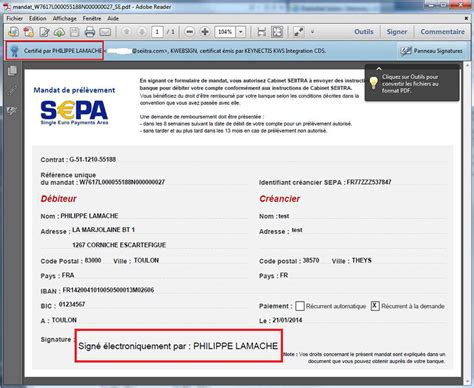The height and width of the screenshot is (388, 474).
Task: Open the zoom level dropdown arrow
Action: click(x=241, y=32)
